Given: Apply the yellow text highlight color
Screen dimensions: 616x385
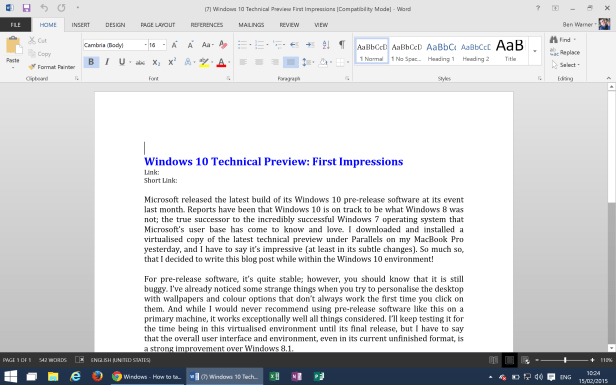Looking at the screenshot, I should click(204, 62).
